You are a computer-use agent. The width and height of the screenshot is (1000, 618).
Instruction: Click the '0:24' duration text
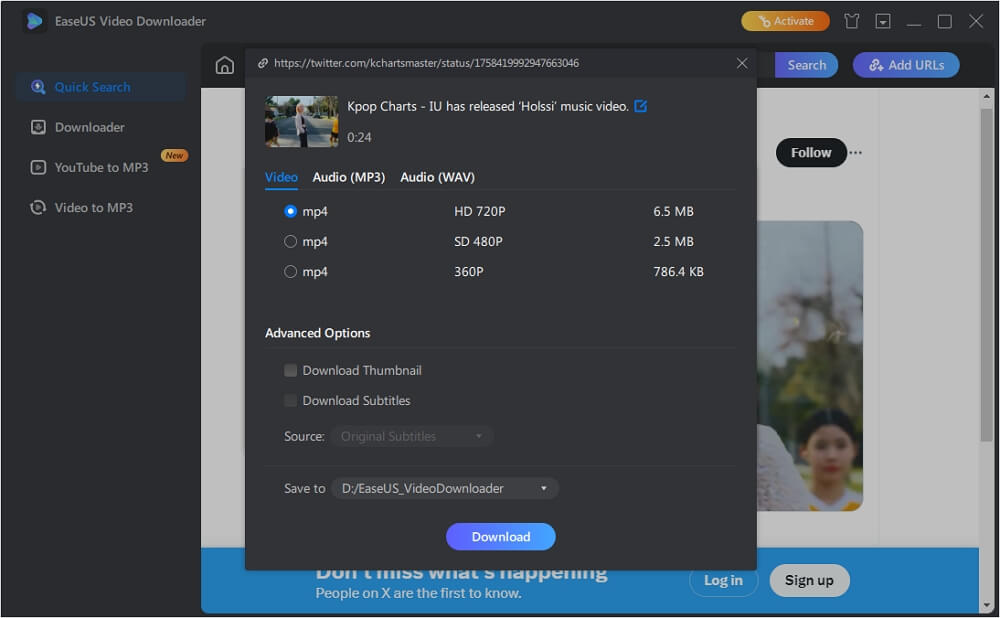[359, 137]
